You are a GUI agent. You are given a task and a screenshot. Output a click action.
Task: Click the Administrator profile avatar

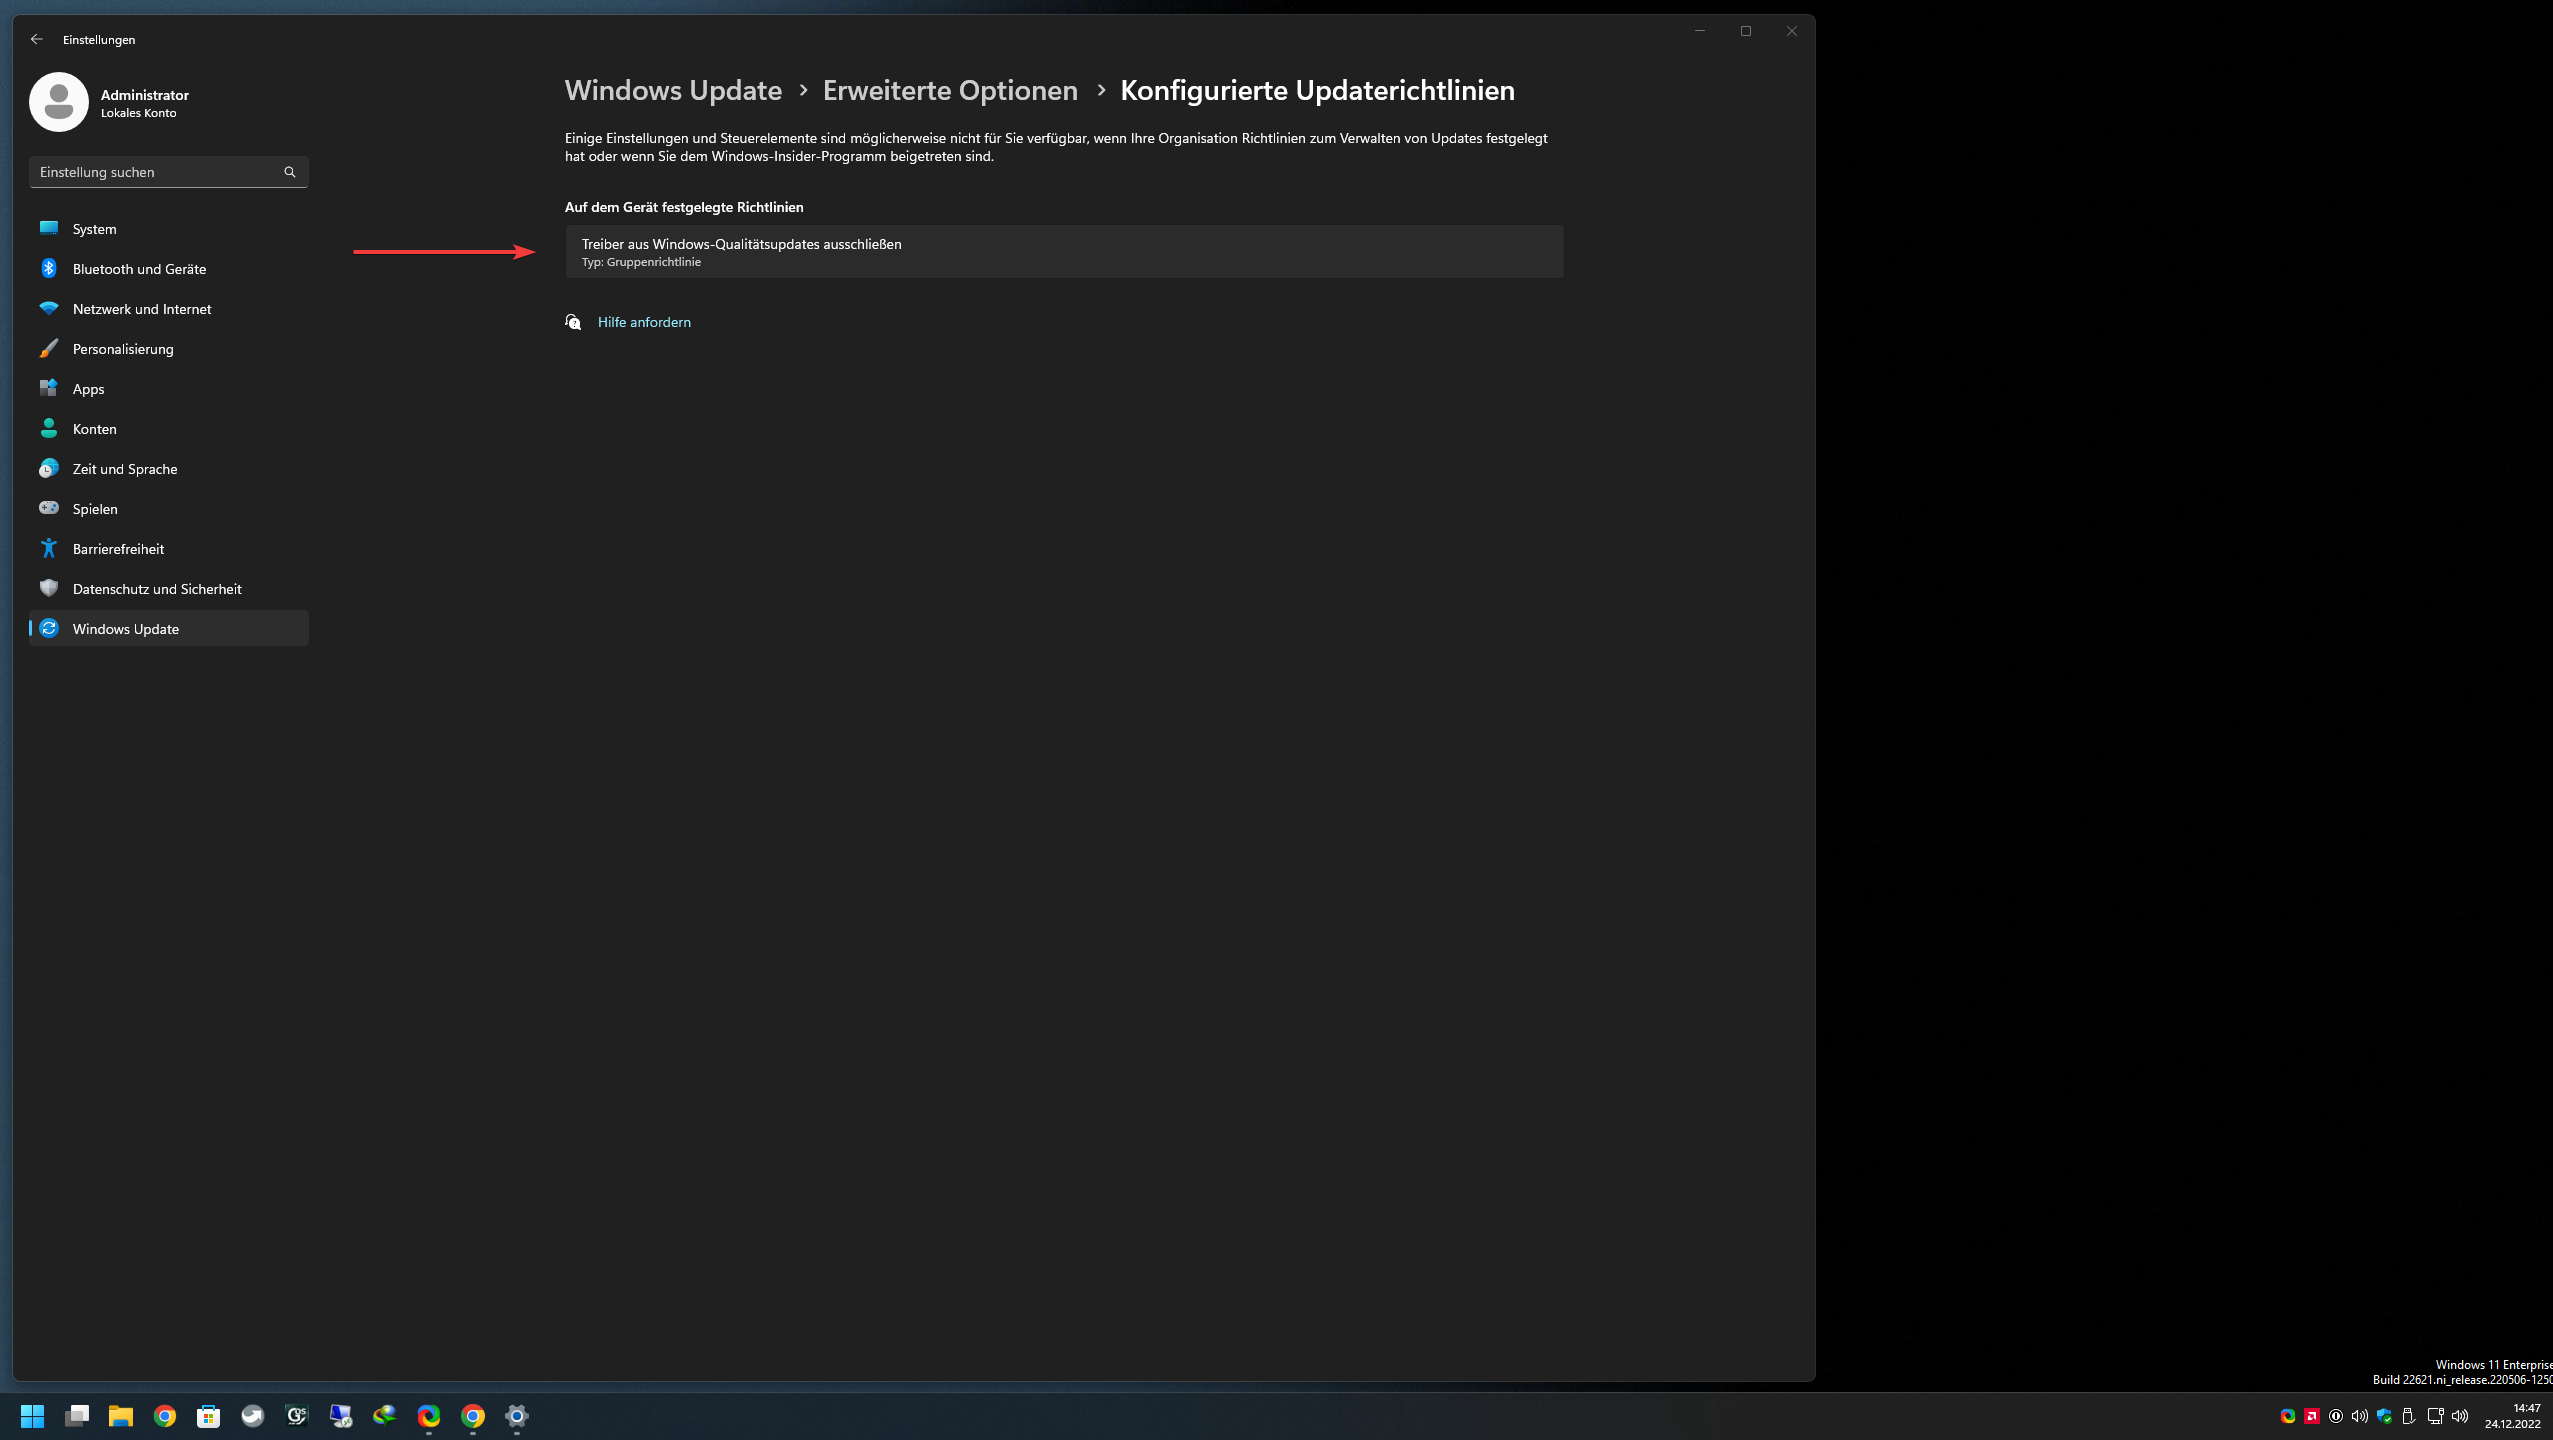coord(59,102)
